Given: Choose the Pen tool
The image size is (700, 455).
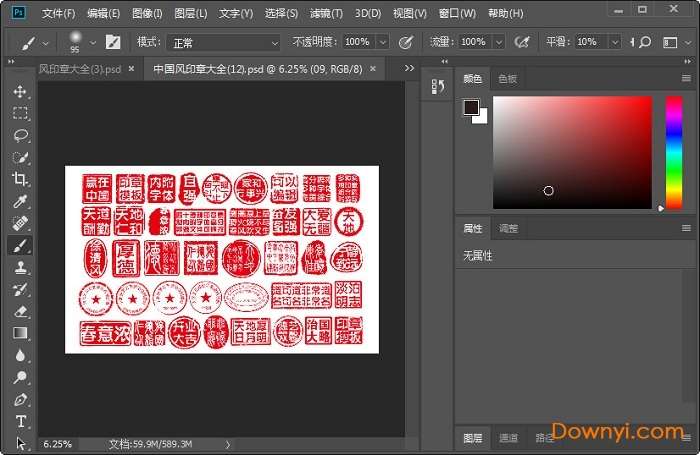Looking at the screenshot, I should pyautogui.click(x=20, y=399).
